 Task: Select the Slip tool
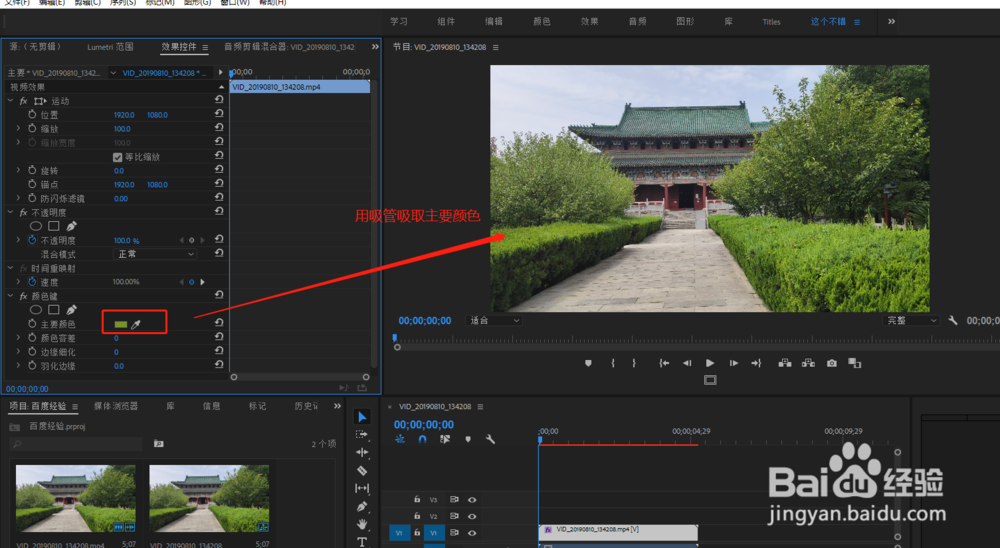pyautogui.click(x=362, y=489)
